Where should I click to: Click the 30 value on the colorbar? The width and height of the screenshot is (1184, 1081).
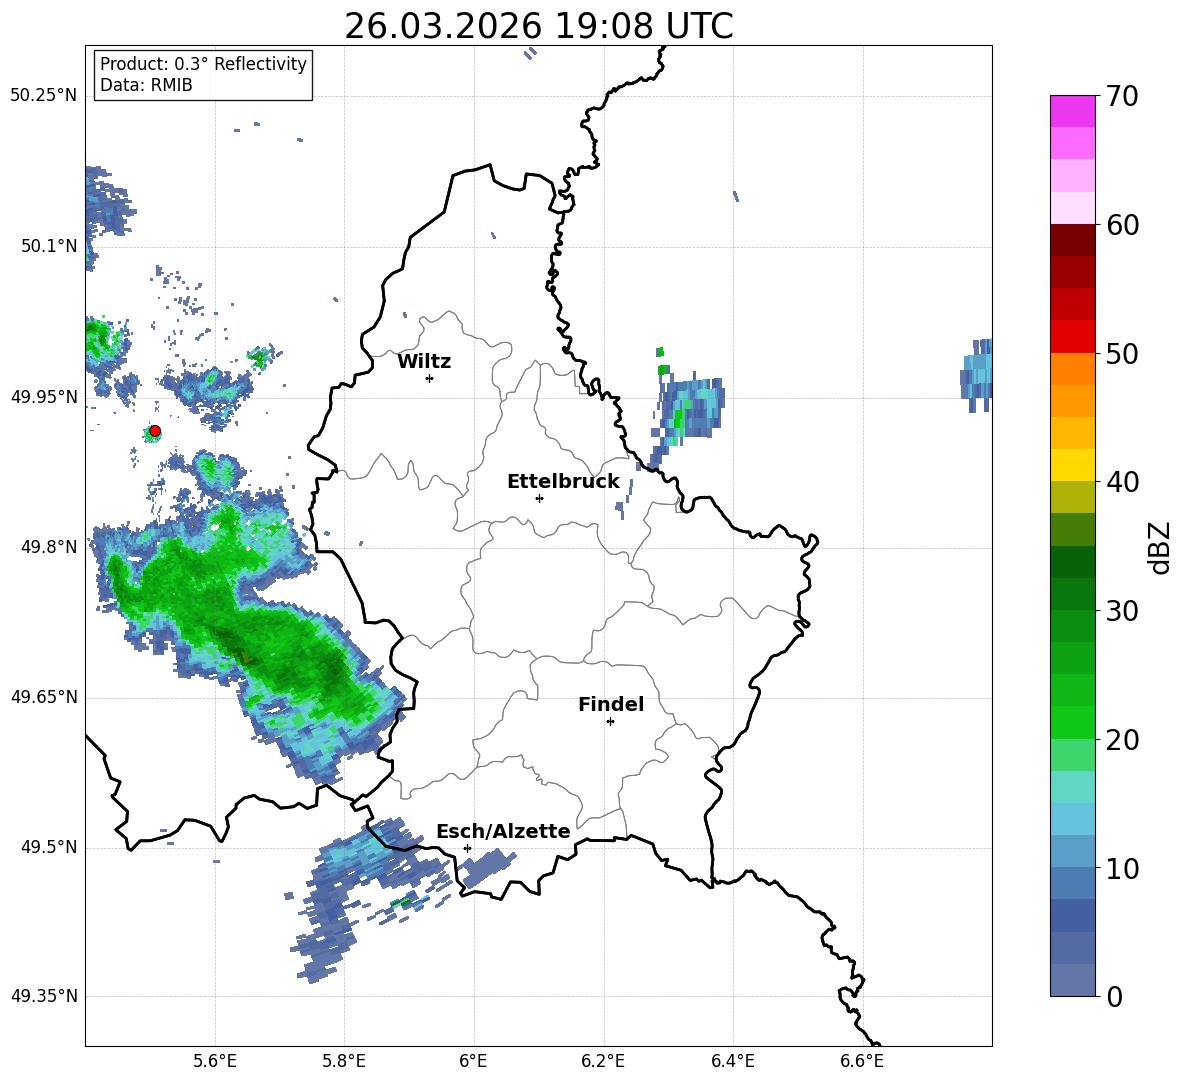point(1122,611)
